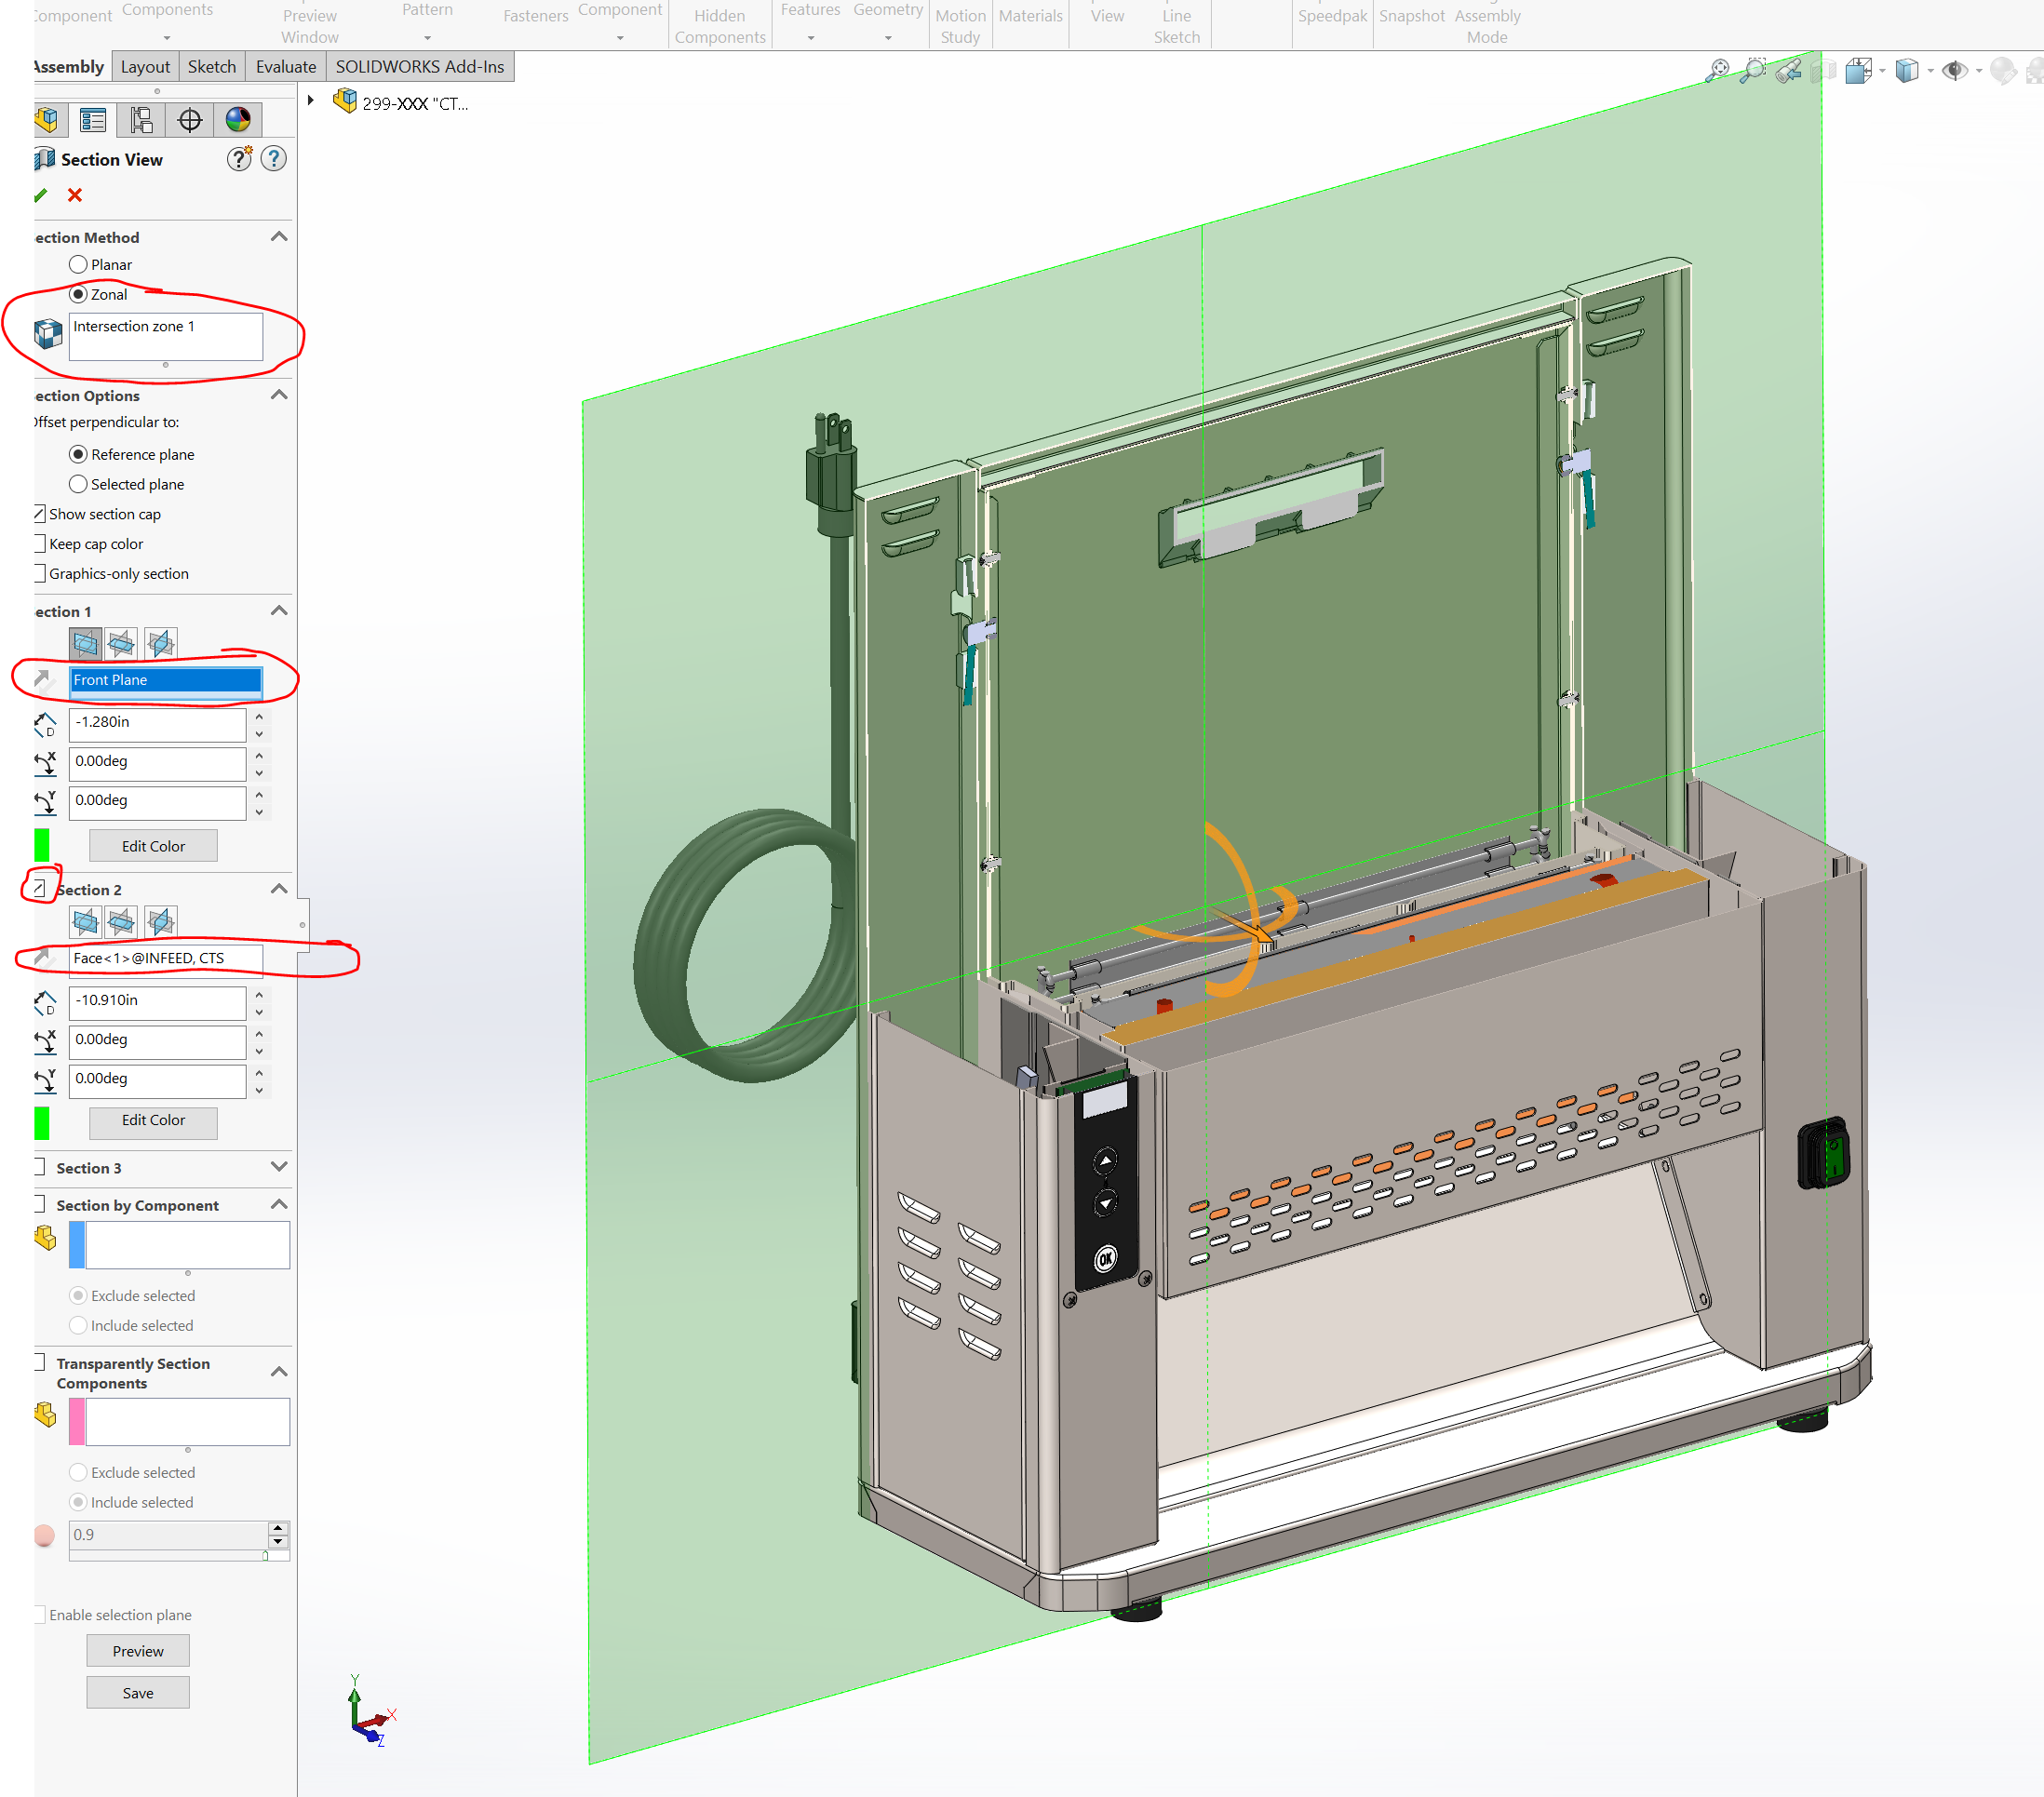Image resolution: width=2044 pixels, height=1797 pixels.
Task: Expand the Section 3 panel chevron
Action: pyautogui.click(x=279, y=1167)
